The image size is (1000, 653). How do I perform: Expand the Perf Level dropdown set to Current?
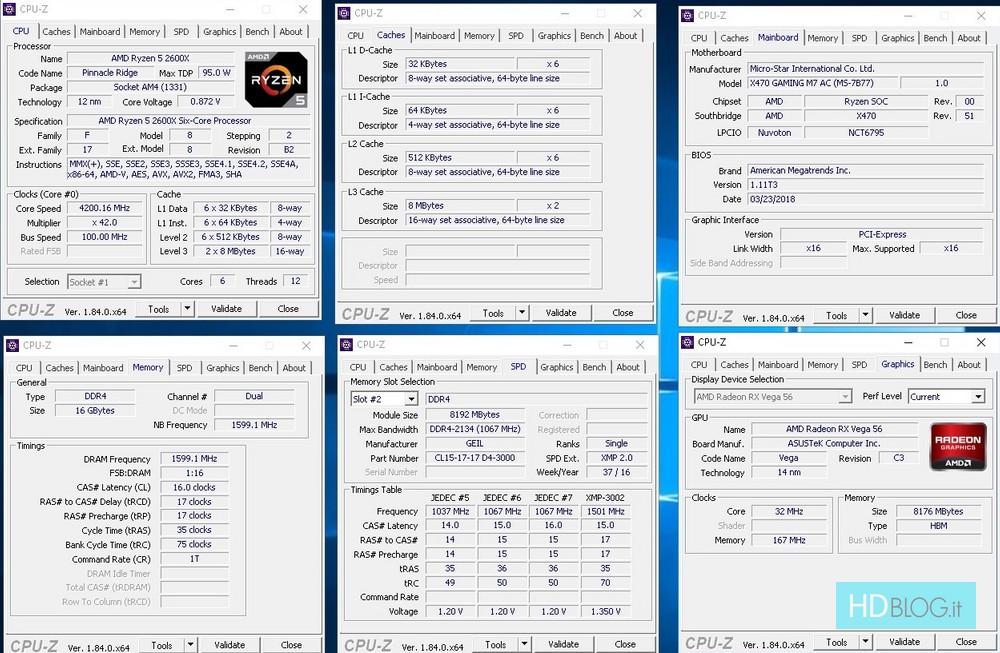(977, 397)
